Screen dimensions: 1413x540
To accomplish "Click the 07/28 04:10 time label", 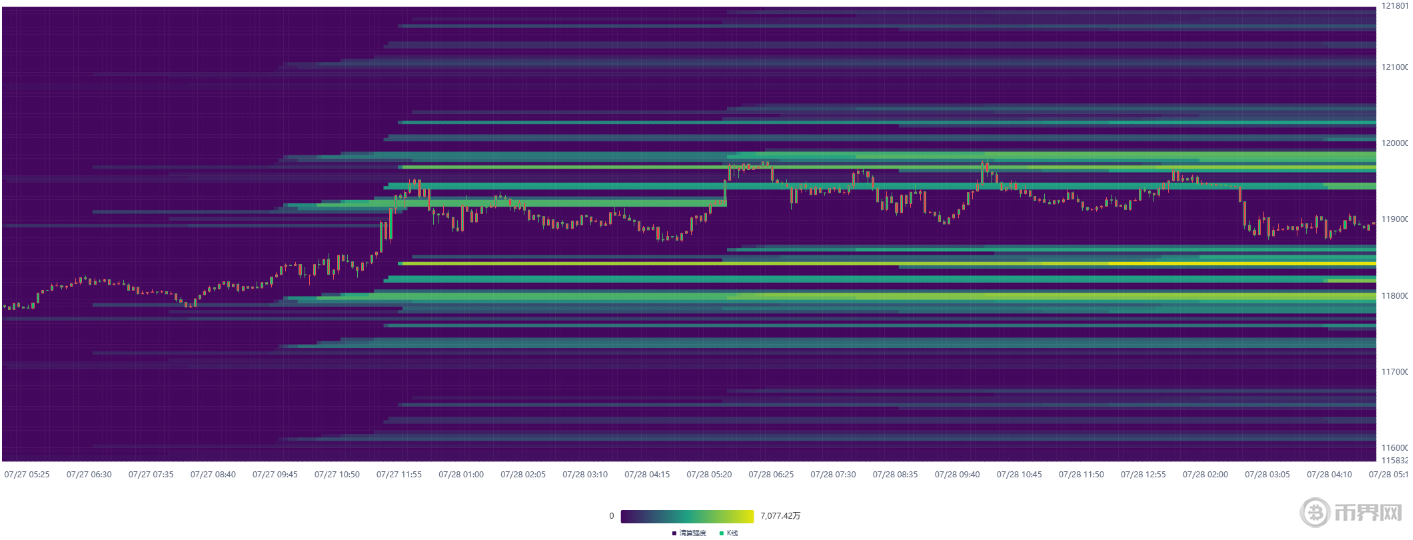I will pyautogui.click(x=1329, y=475).
